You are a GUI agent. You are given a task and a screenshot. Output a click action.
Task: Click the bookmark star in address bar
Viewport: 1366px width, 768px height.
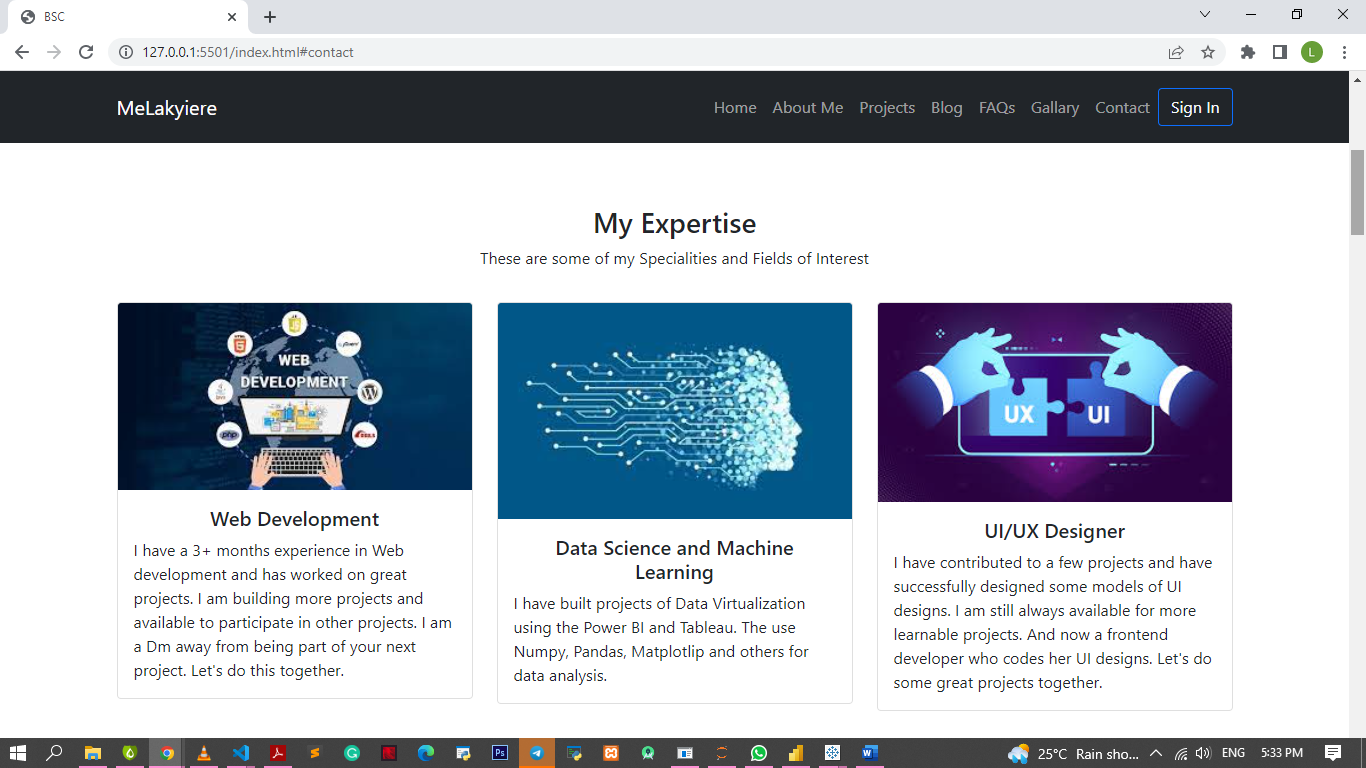coord(1209,52)
